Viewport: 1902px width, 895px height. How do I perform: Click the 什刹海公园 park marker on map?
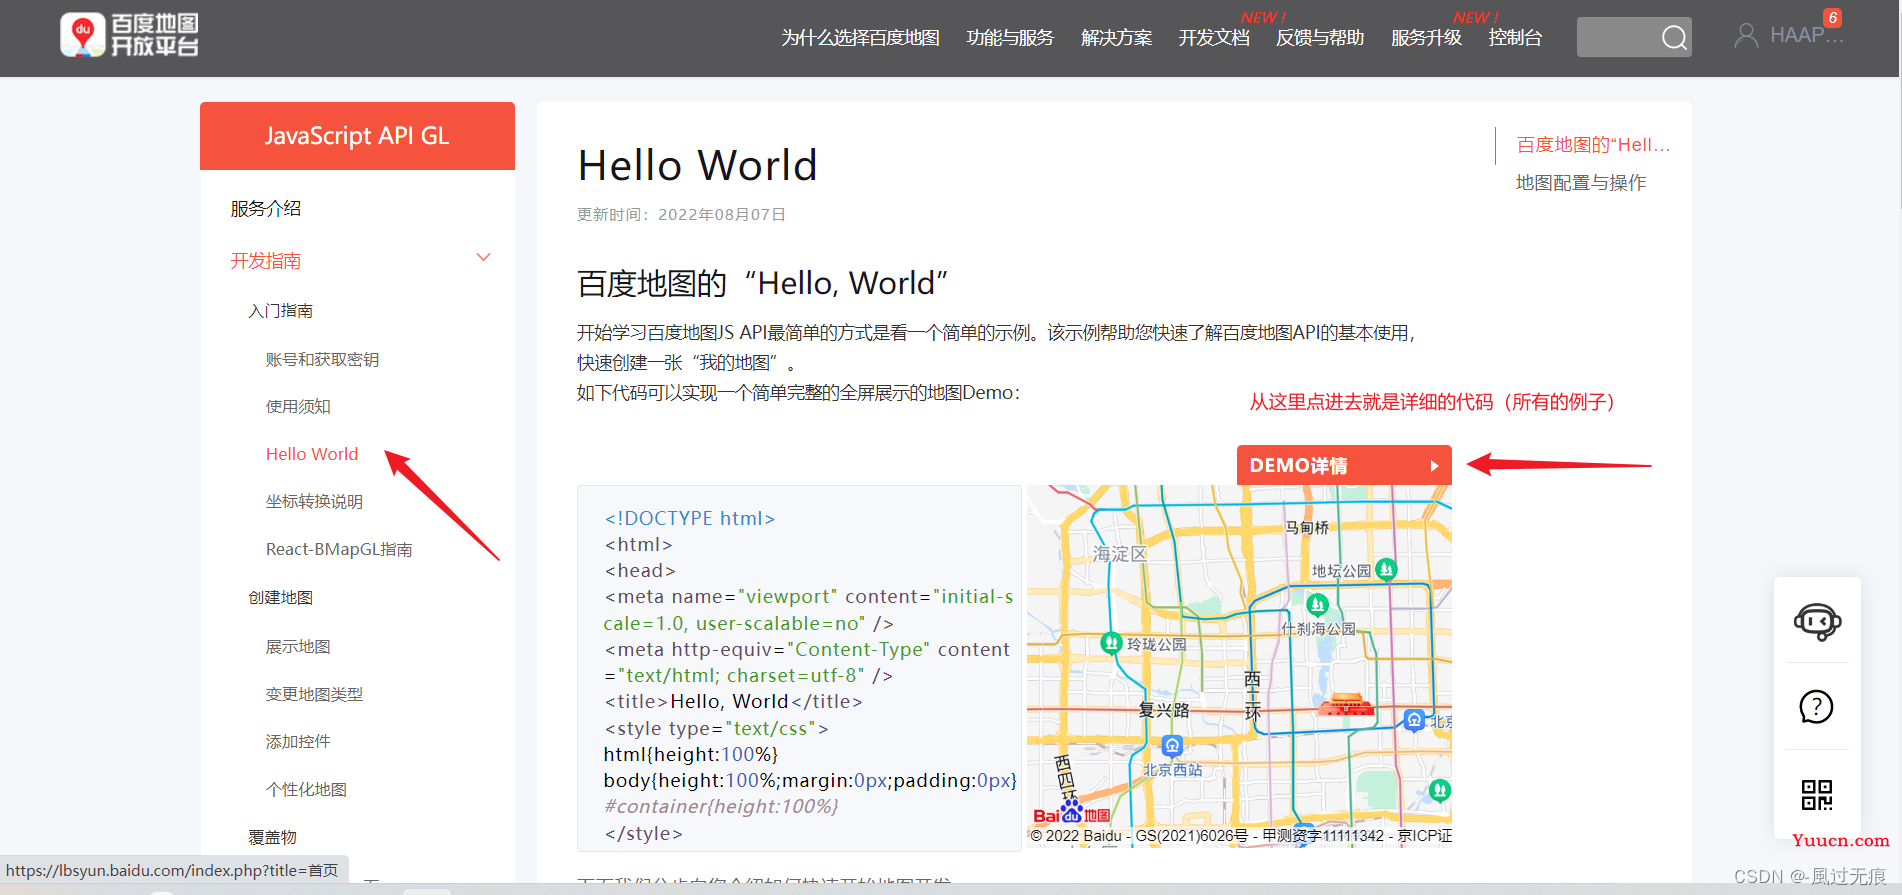pos(1318,604)
